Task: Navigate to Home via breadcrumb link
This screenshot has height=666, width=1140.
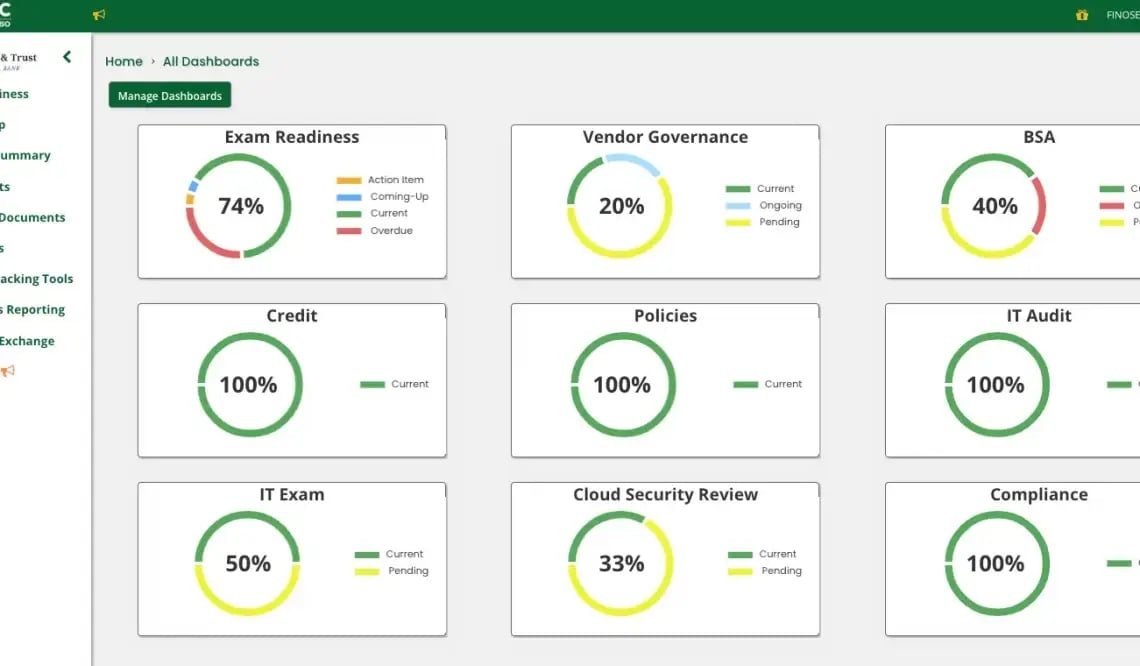Action: pyautogui.click(x=124, y=61)
